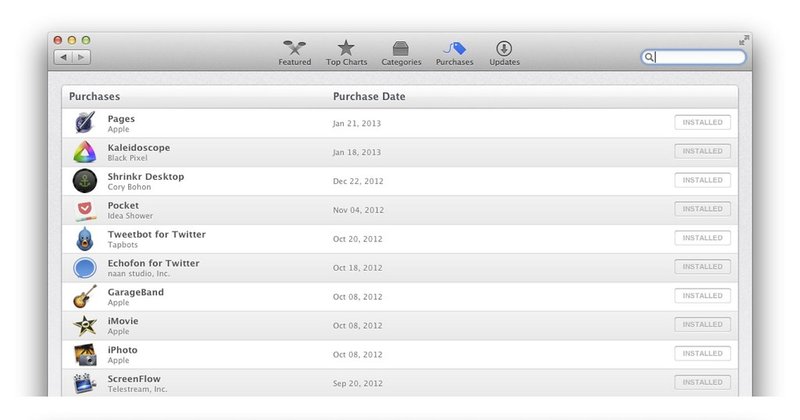800x420 pixels.
Task: Open the iMovie title
Action: [122, 321]
